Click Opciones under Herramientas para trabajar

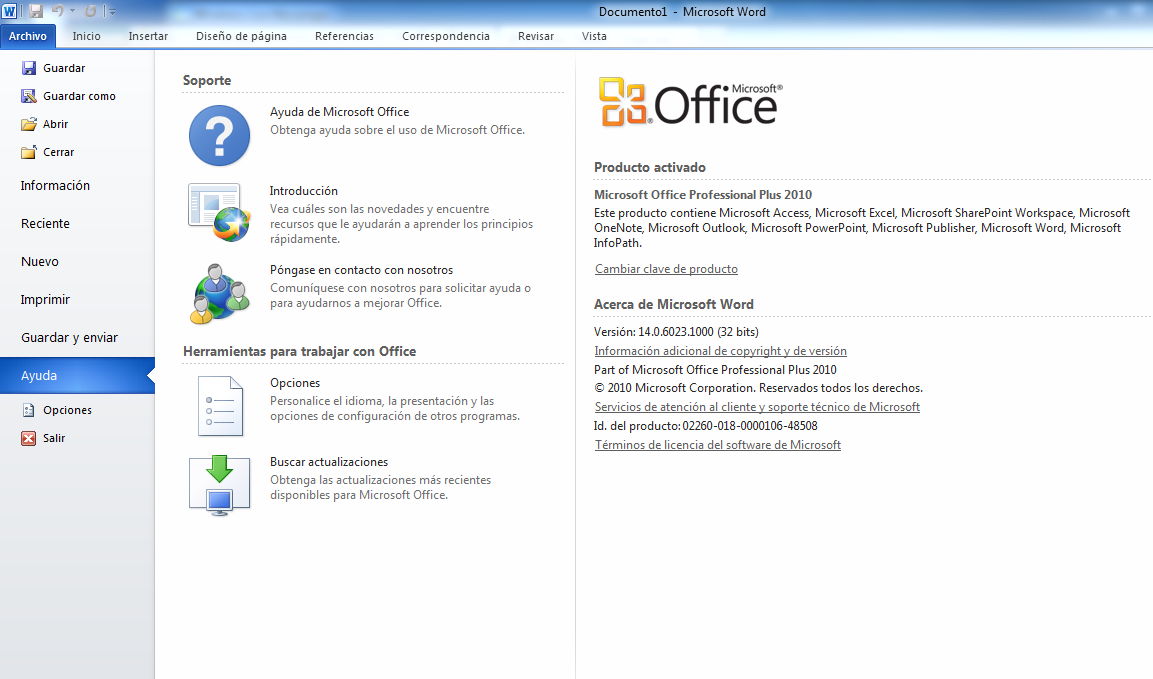click(295, 383)
